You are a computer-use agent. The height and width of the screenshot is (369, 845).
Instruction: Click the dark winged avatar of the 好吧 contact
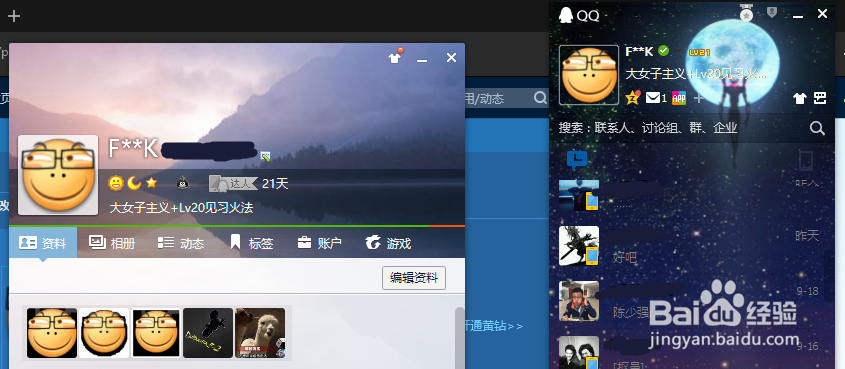tap(579, 246)
